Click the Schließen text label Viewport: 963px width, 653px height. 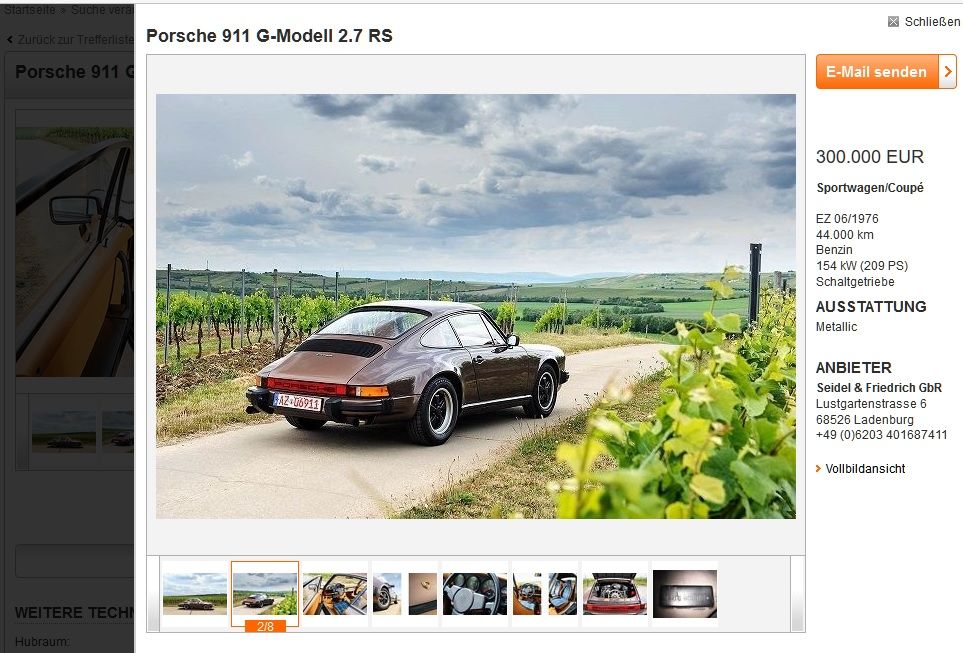tap(932, 22)
